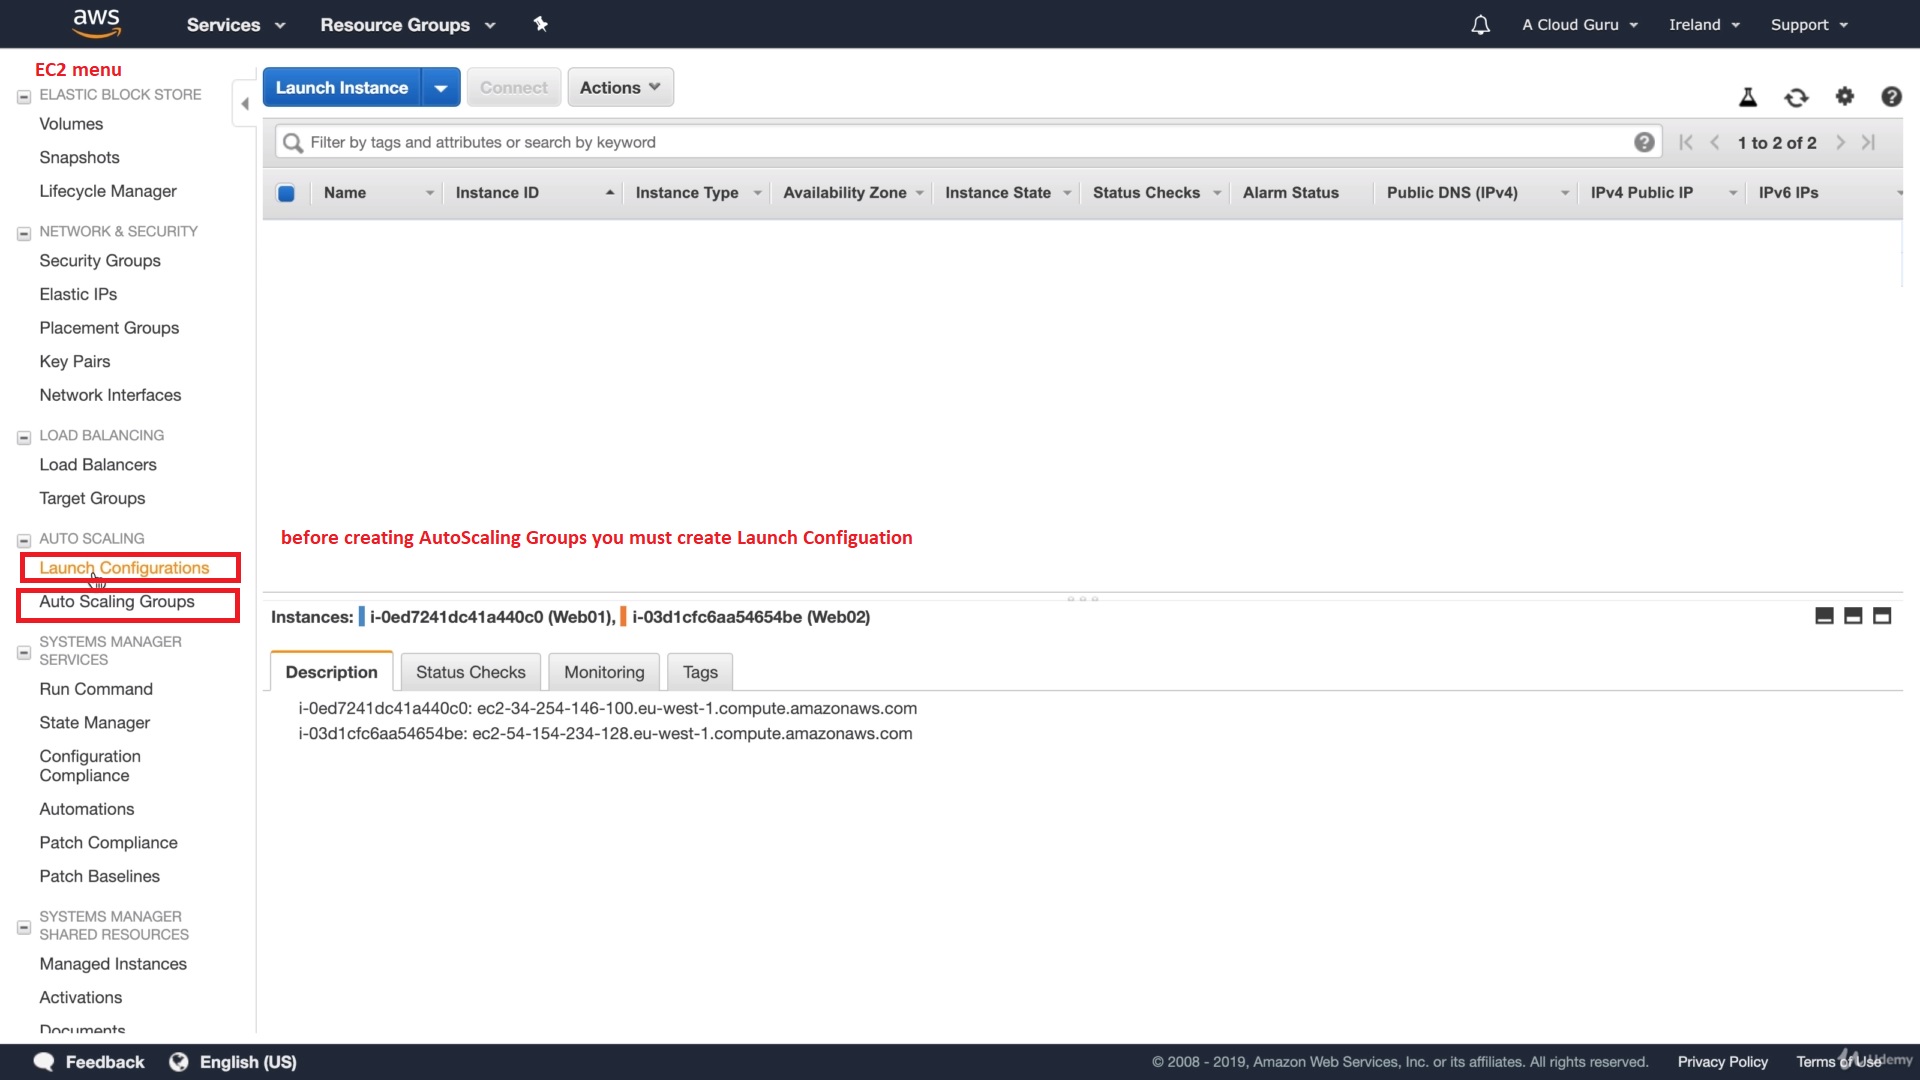Switch to the Status Checks tab

click(x=470, y=672)
